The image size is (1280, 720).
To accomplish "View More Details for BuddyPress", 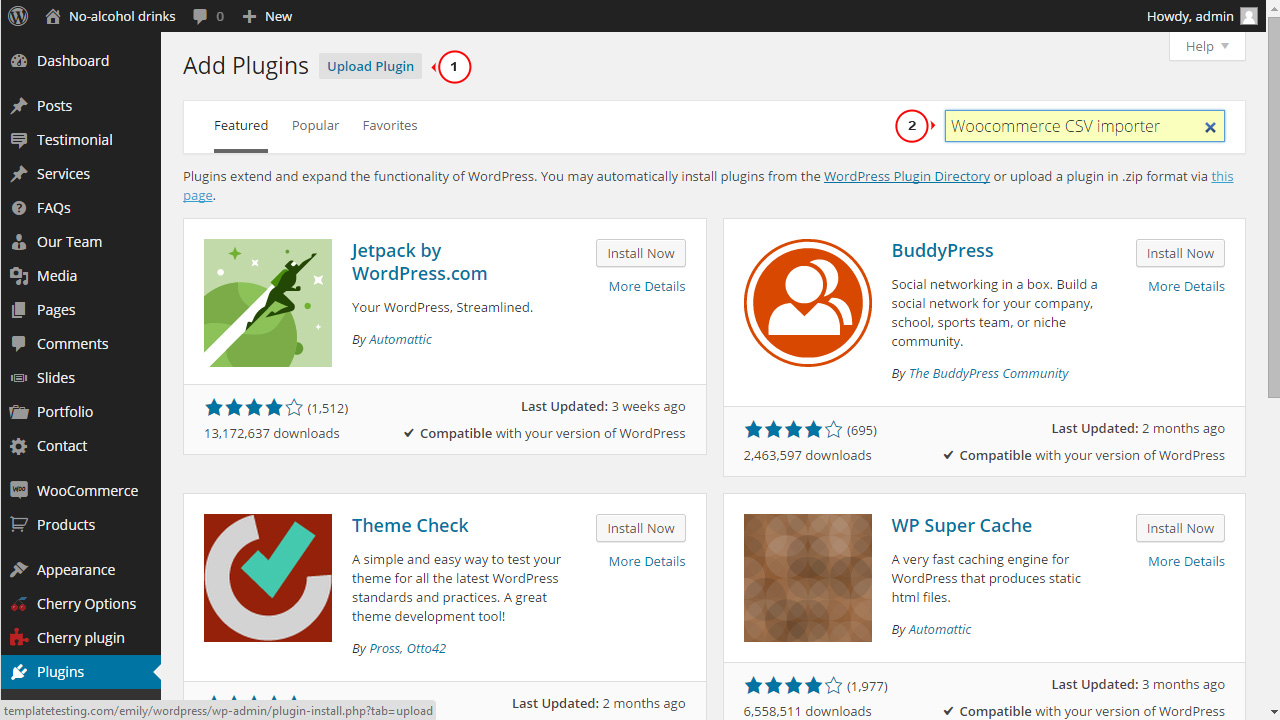I will (x=1186, y=286).
